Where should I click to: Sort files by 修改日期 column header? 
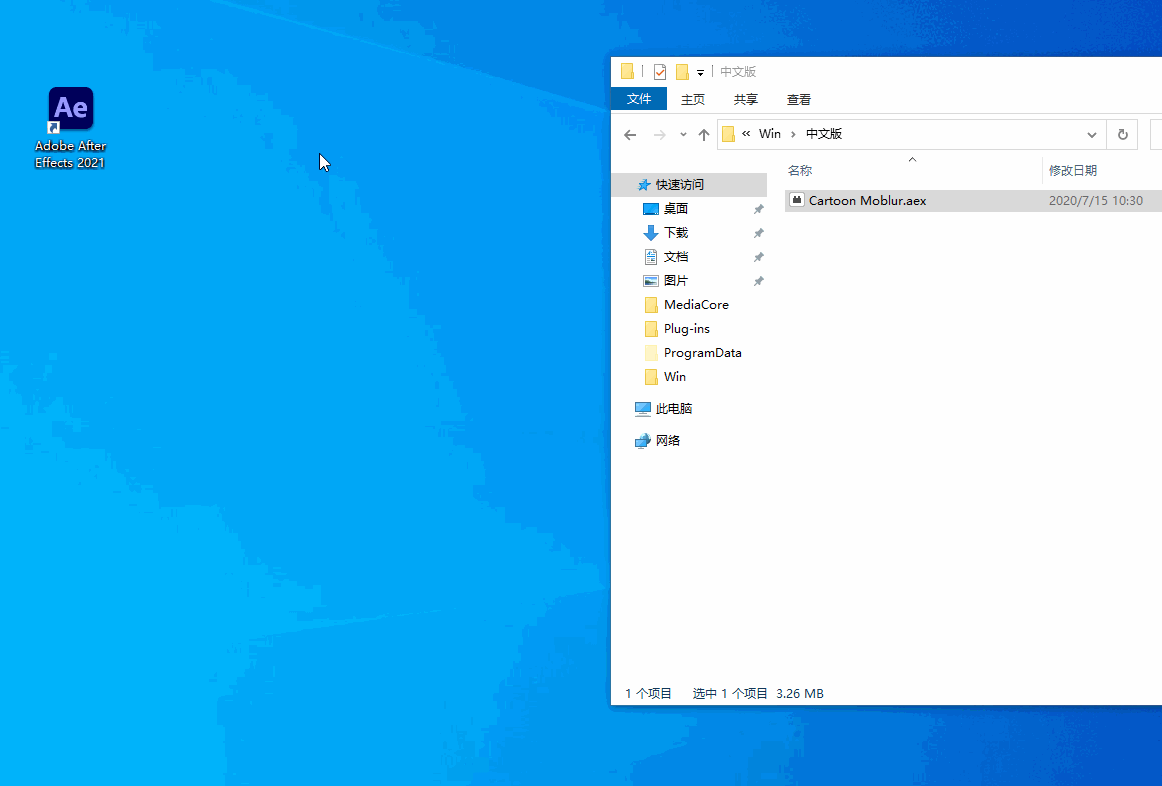tap(1072, 171)
